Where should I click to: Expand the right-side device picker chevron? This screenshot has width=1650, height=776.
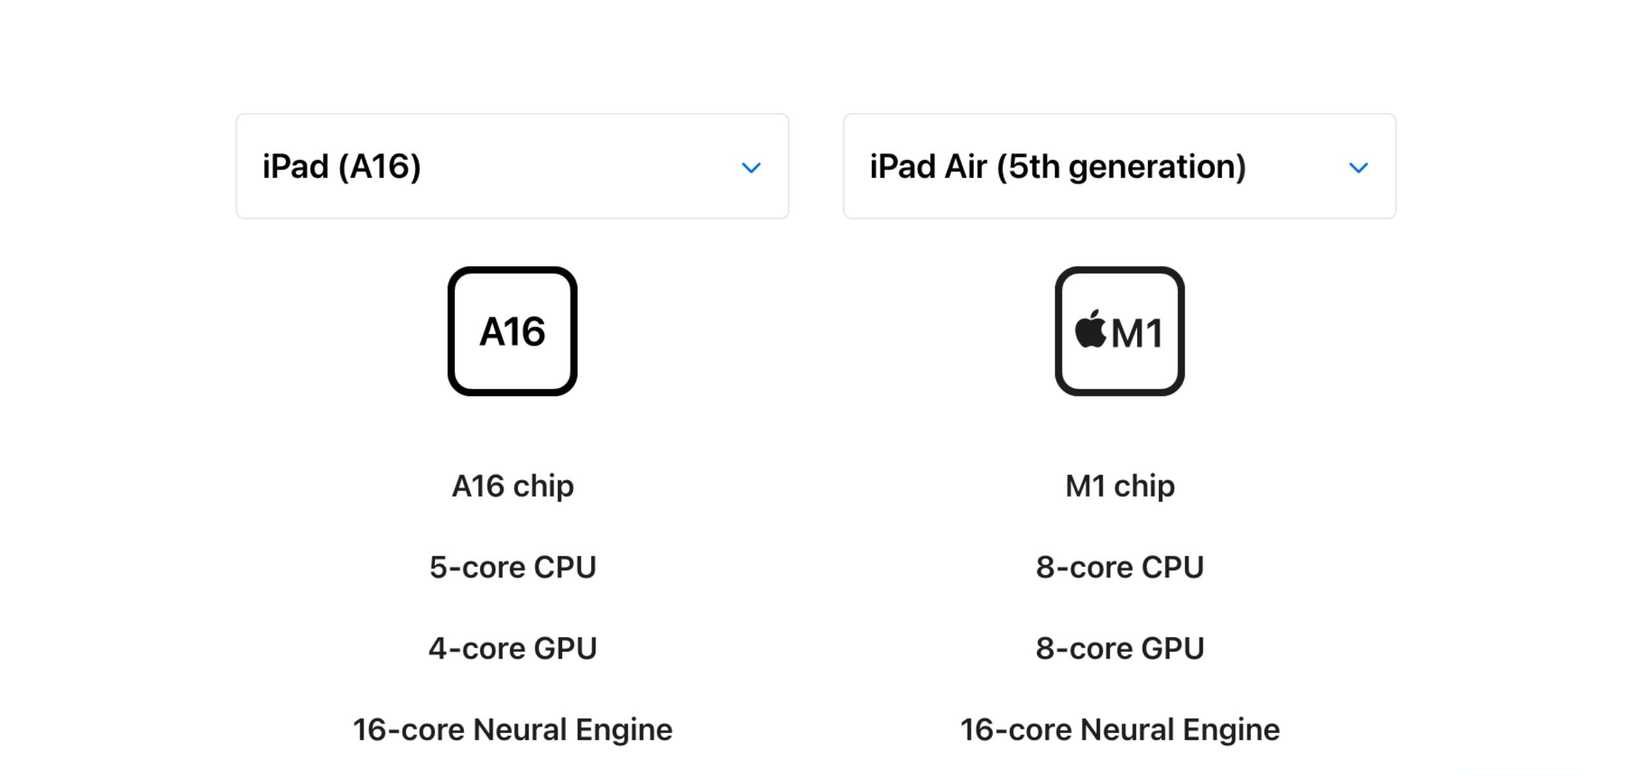pyautogui.click(x=1358, y=167)
